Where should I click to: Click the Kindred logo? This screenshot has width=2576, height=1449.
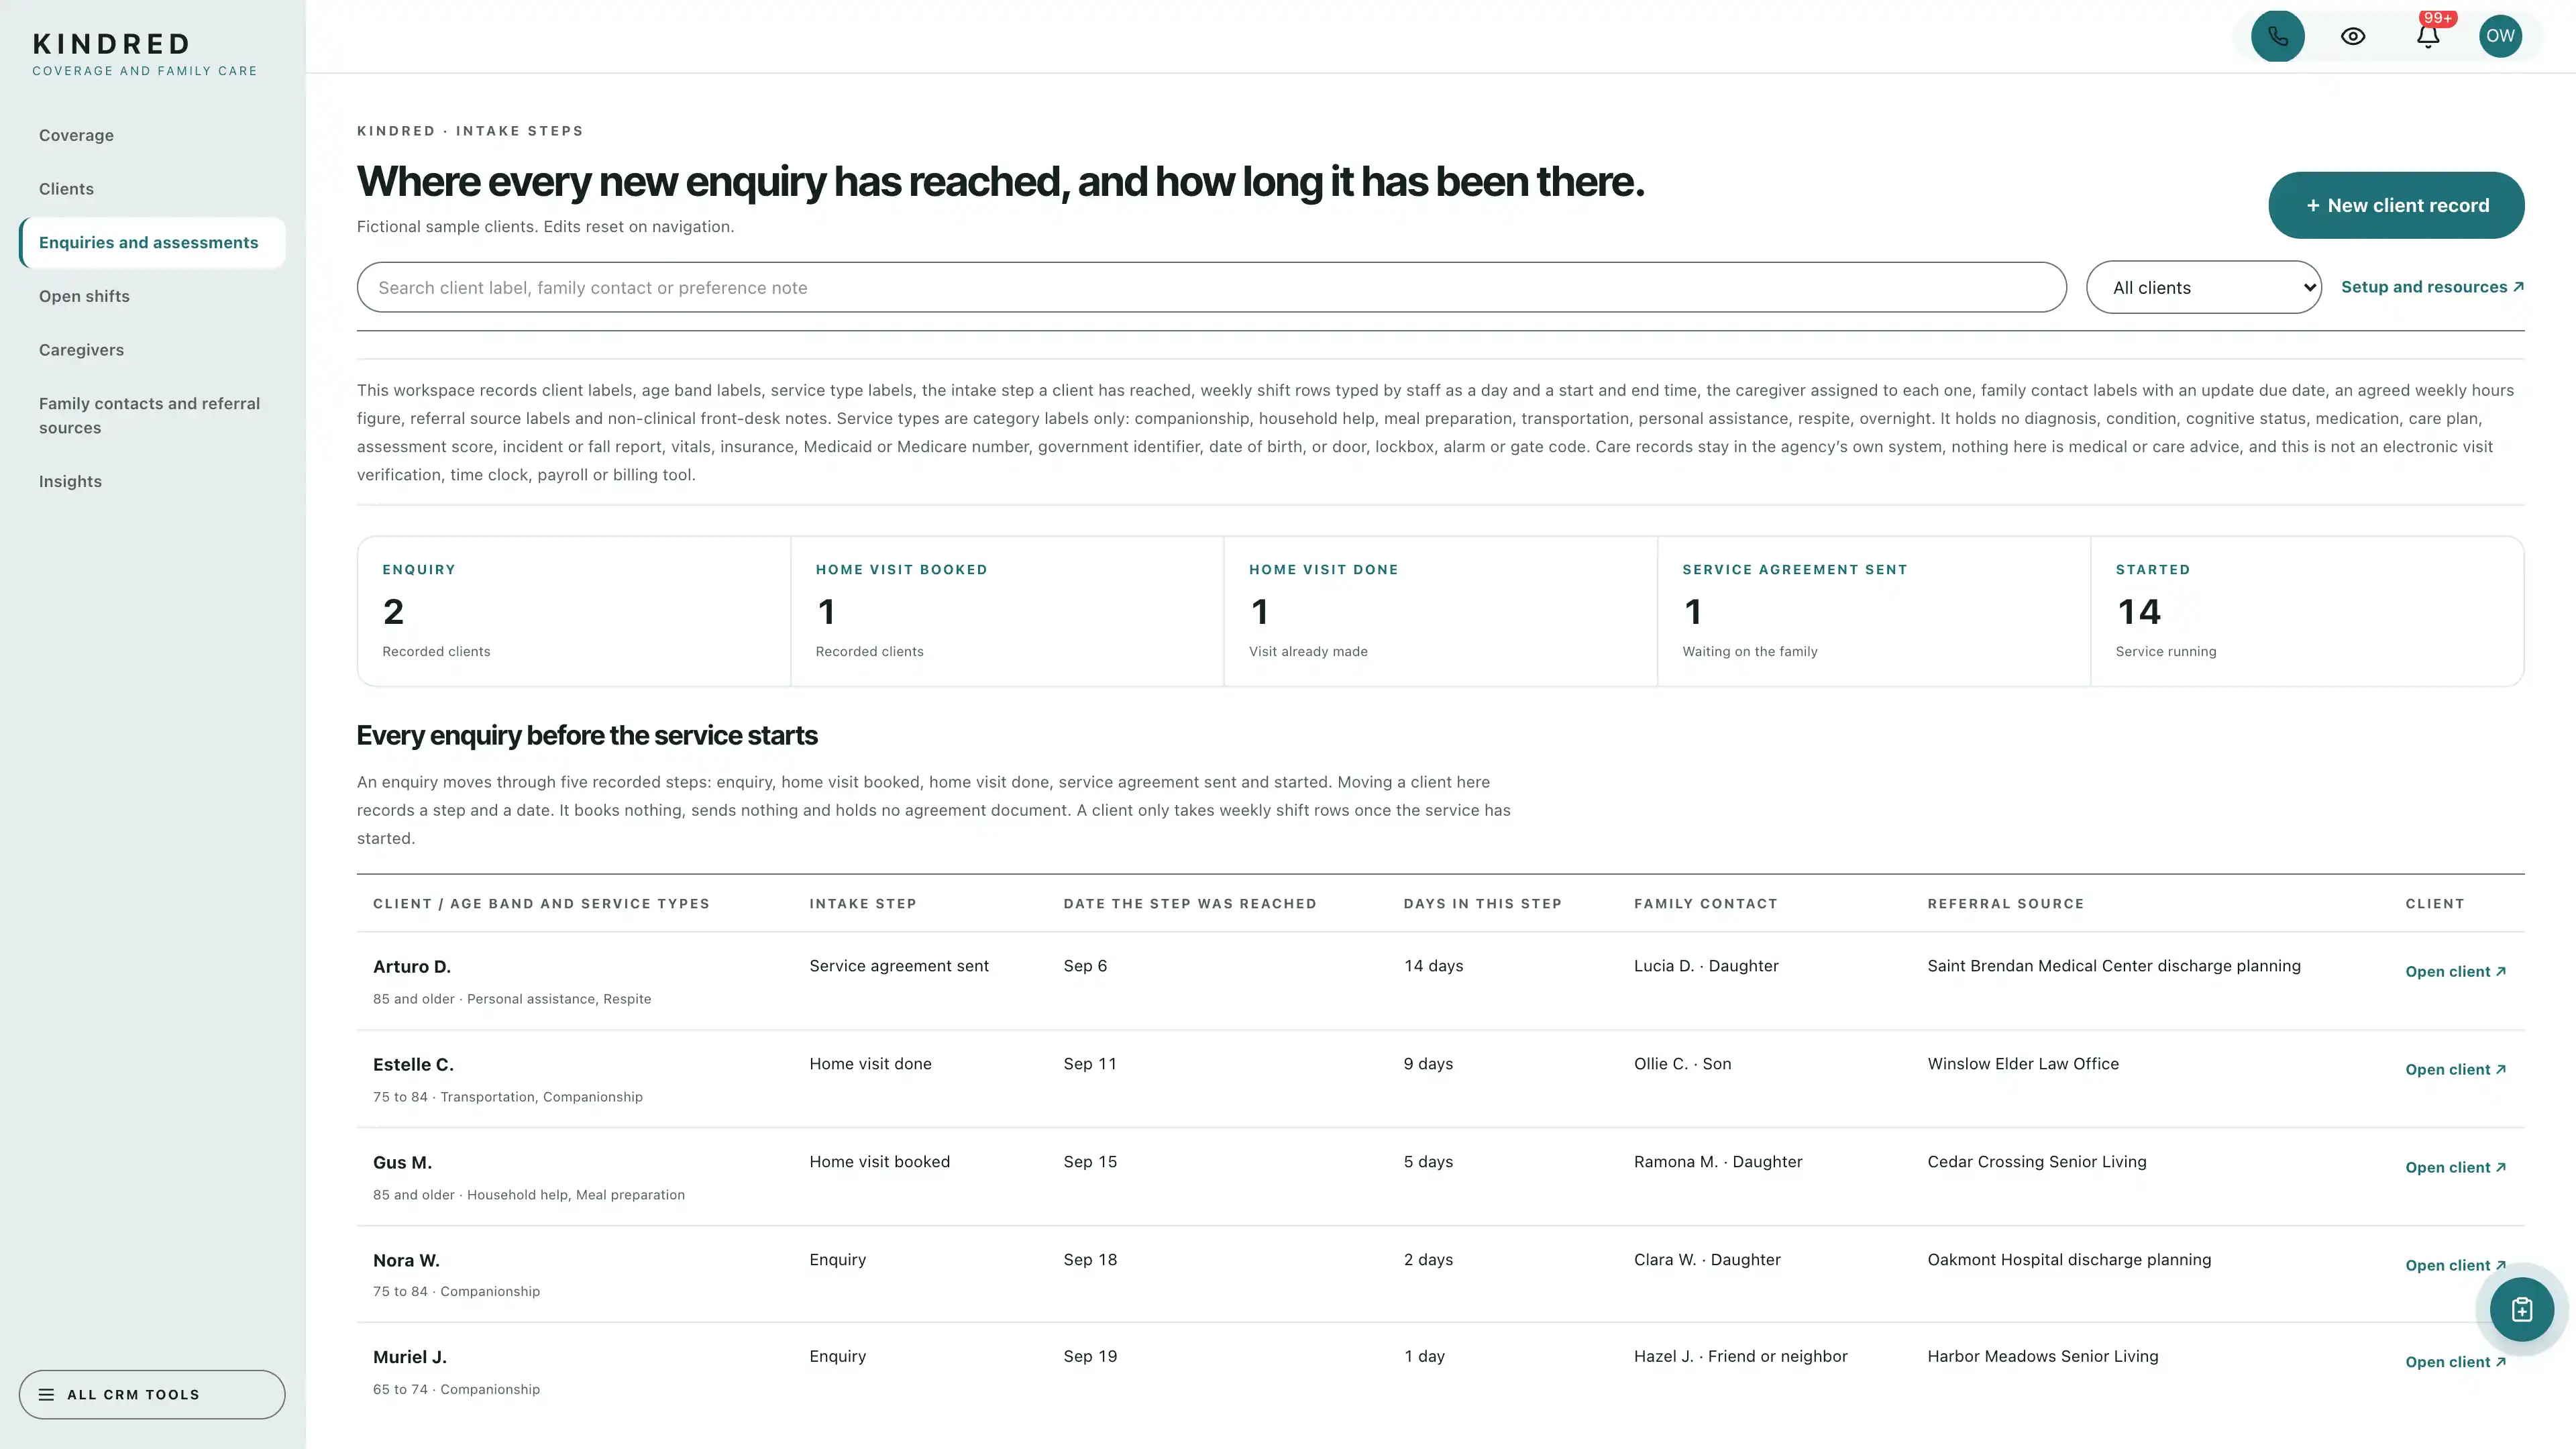pos(145,54)
